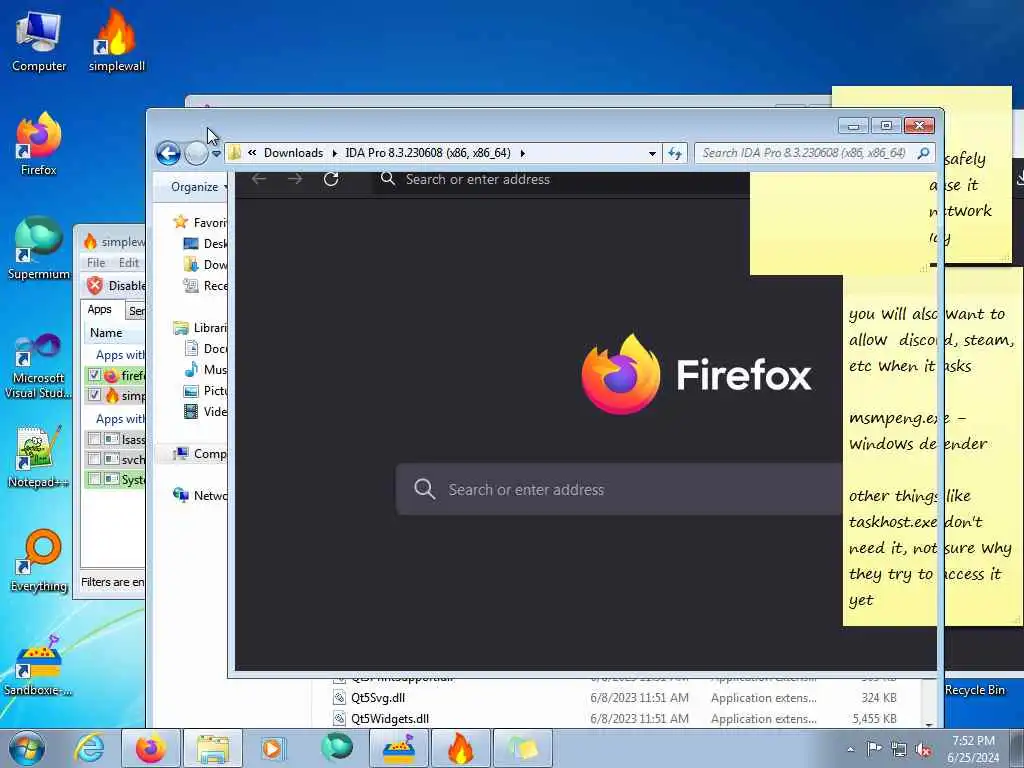This screenshot has height=768, width=1024.
Task: Click Firefox forward arrow button
Action: [x=295, y=179]
